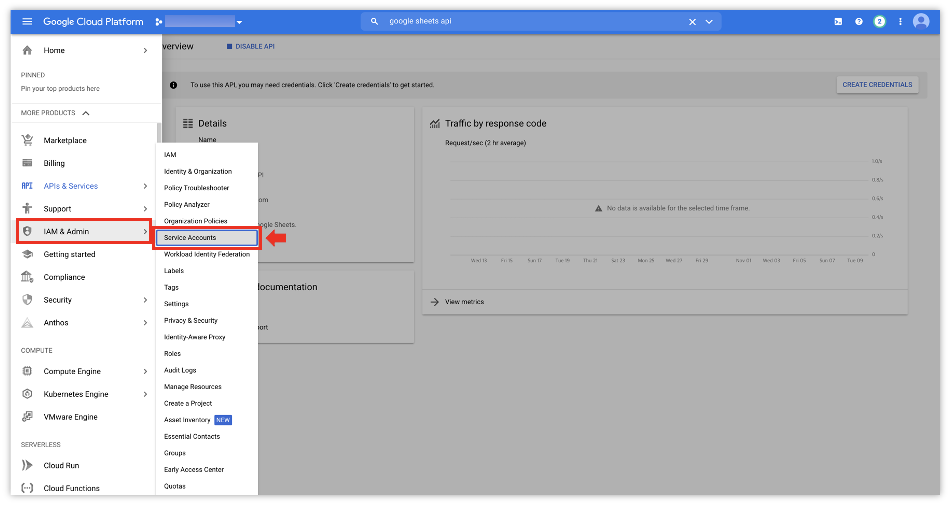Select Identity & Organization submenu entry
This screenshot has height=505, width=950.
198,171
